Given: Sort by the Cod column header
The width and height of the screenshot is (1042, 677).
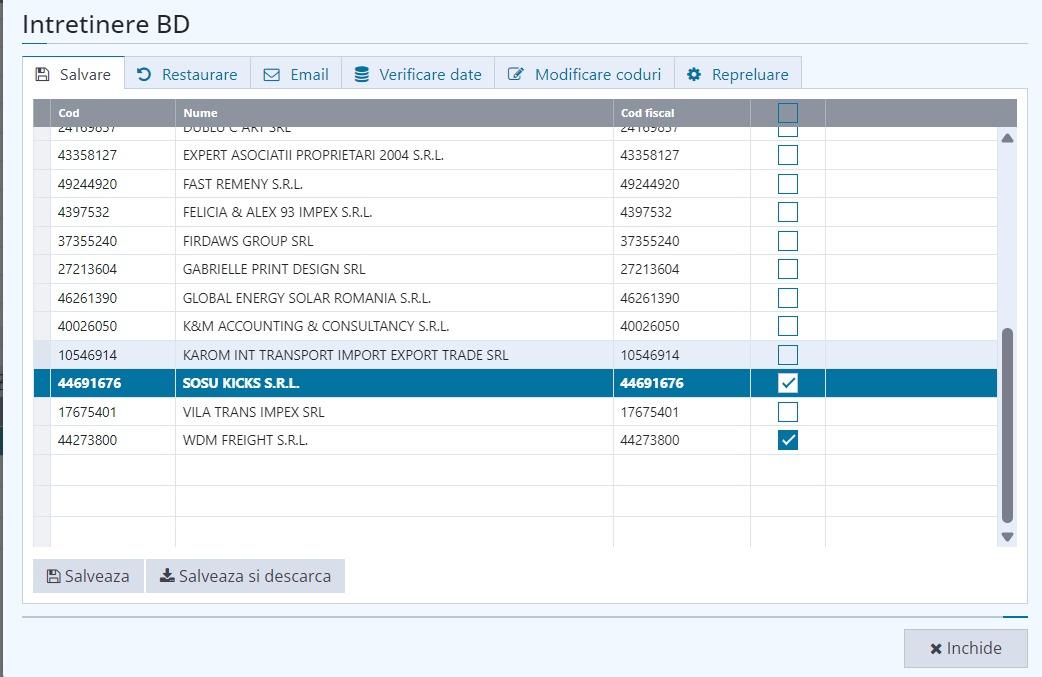Looking at the screenshot, I should [x=113, y=113].
